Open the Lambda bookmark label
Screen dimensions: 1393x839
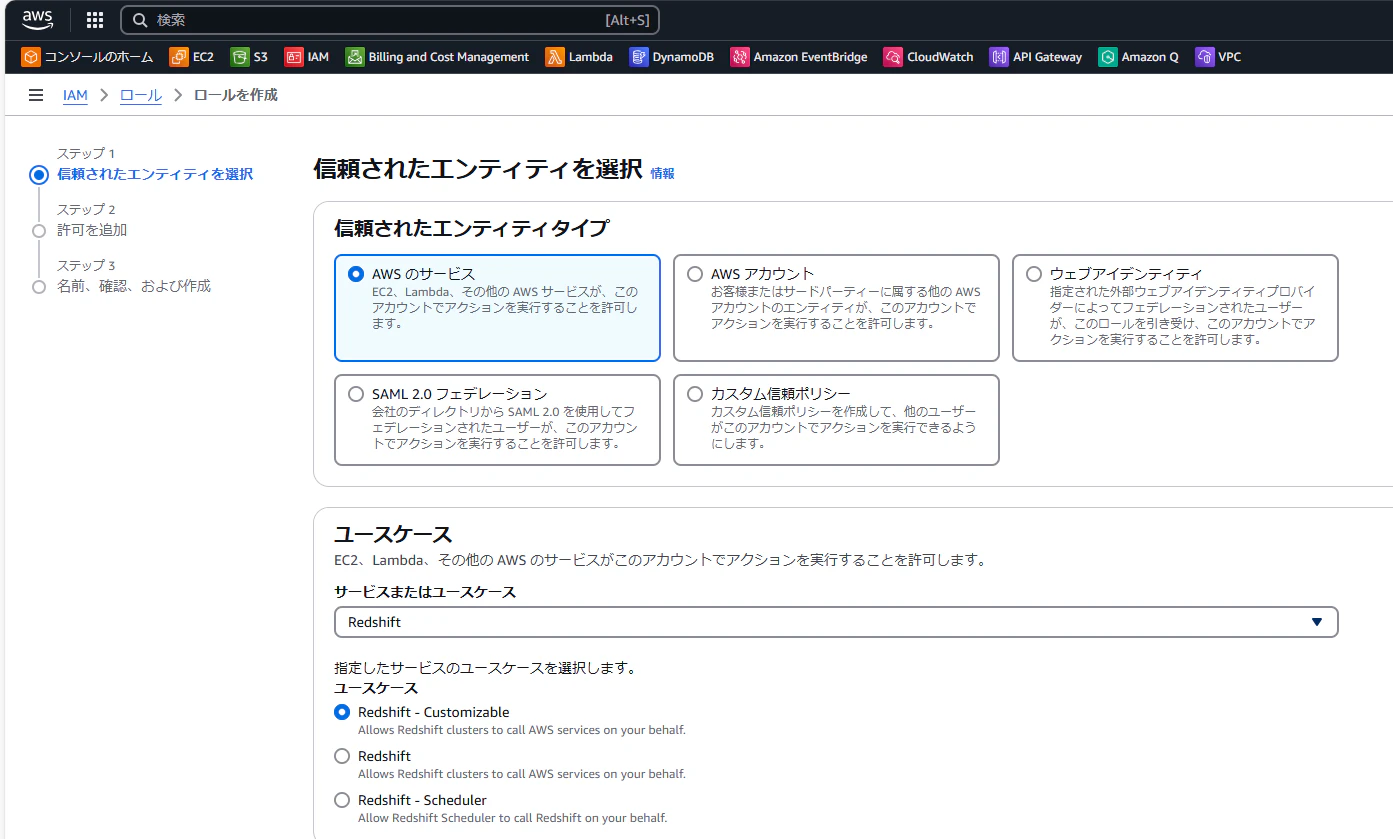(x=591, y=57)
